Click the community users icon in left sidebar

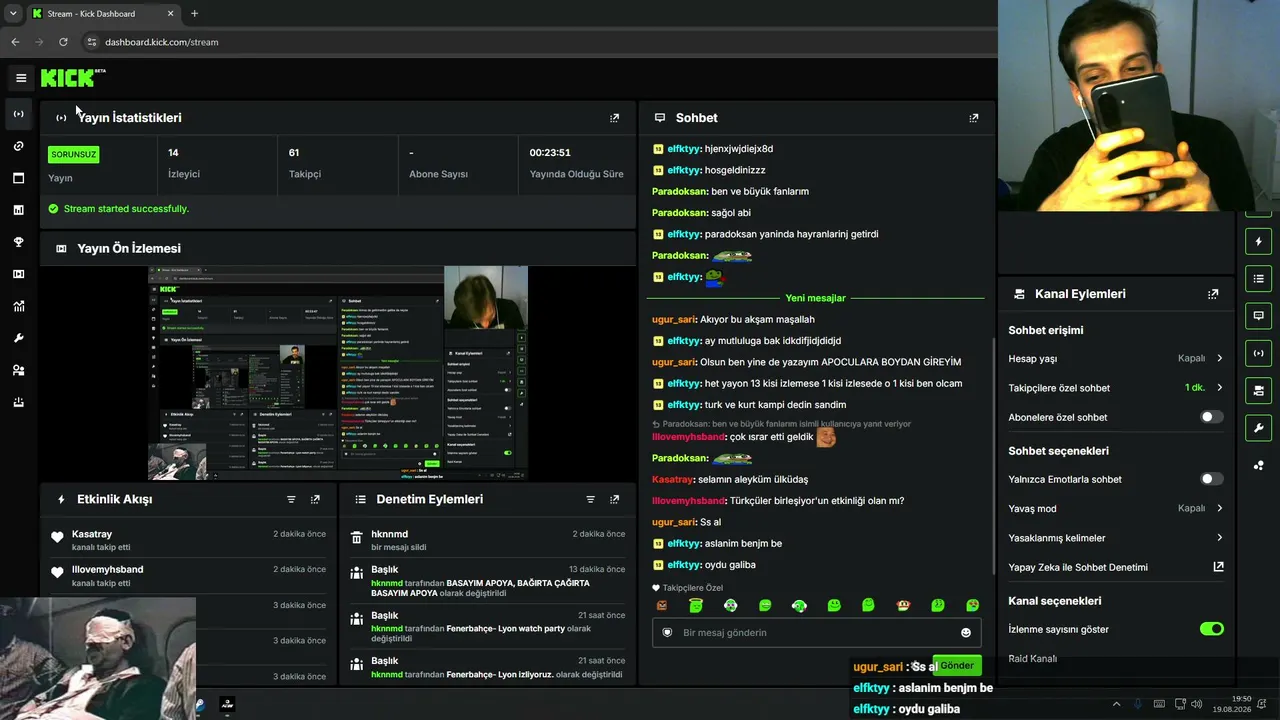19,370
